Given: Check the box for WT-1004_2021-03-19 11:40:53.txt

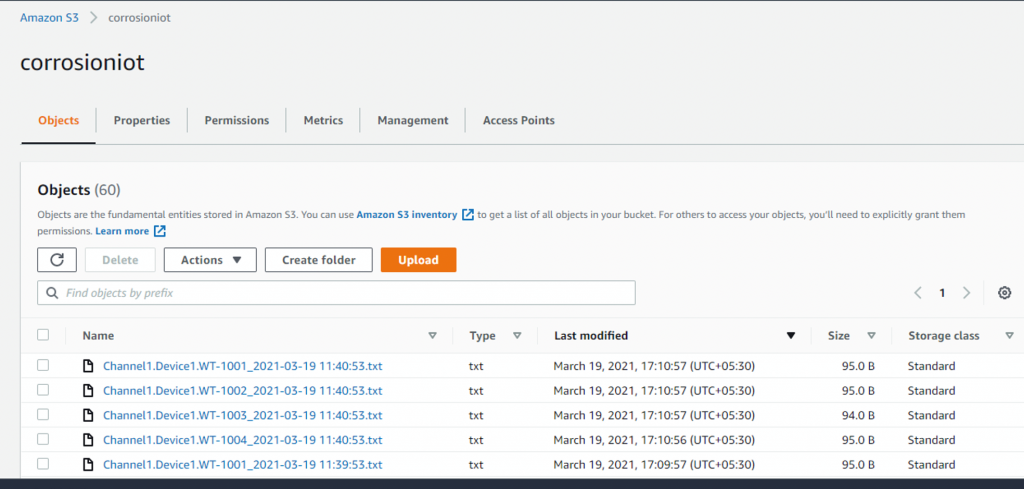Looking at the screenshot, I should [x=43, y=439].
